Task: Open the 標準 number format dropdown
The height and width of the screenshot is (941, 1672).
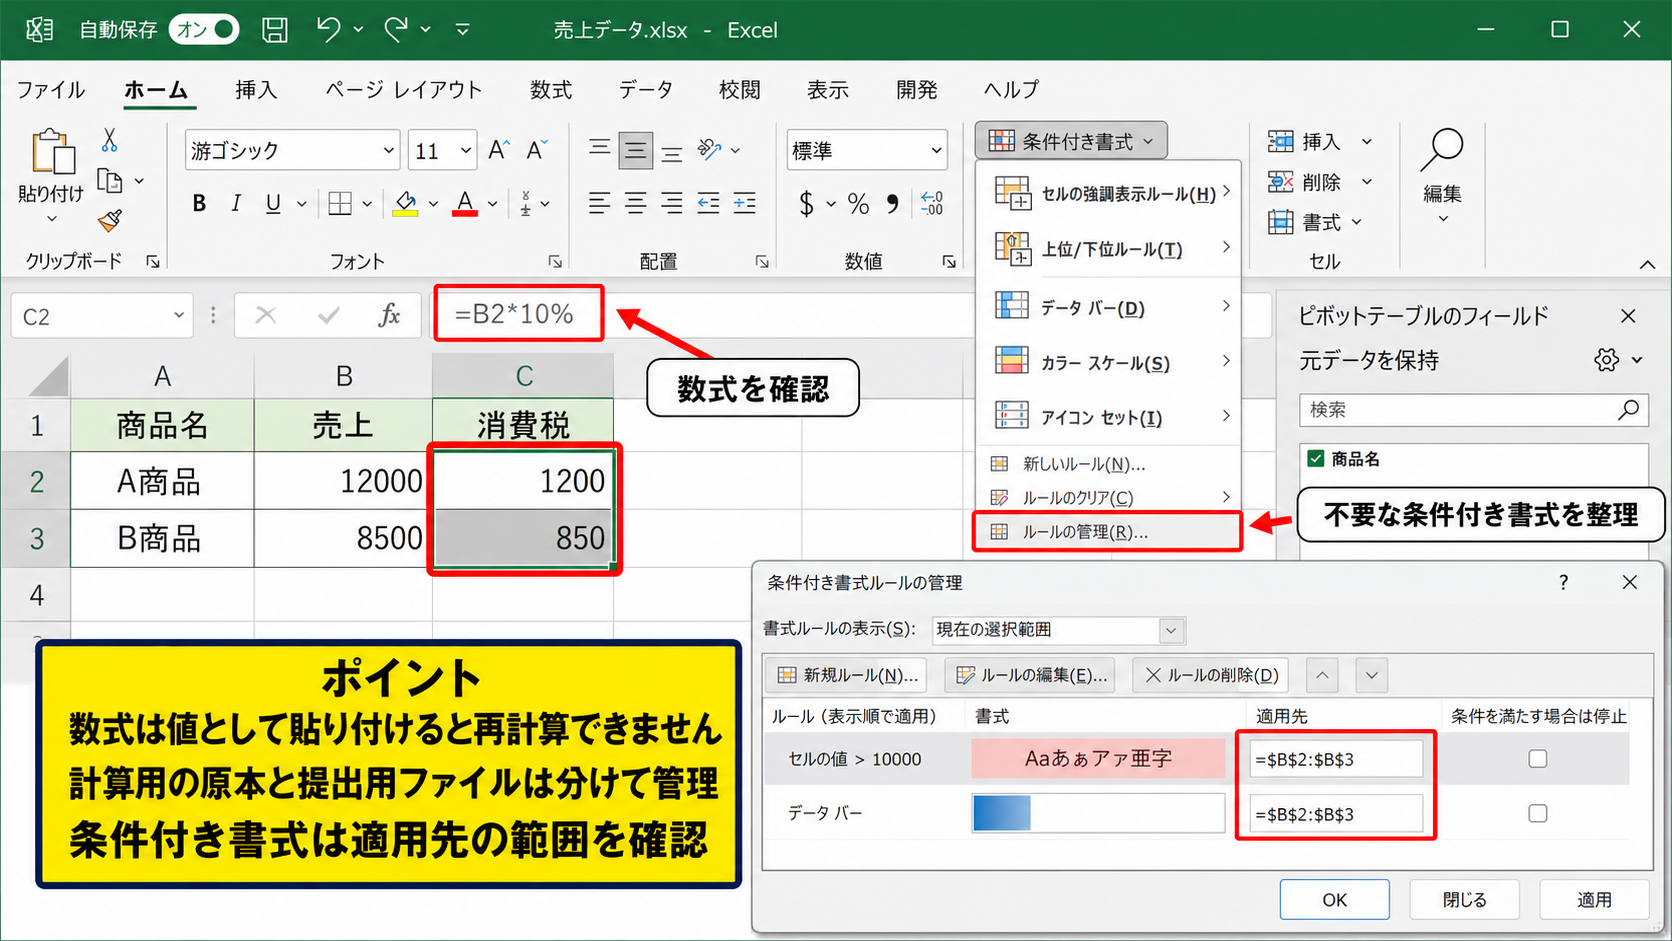Action: click(x=937, y=151)
